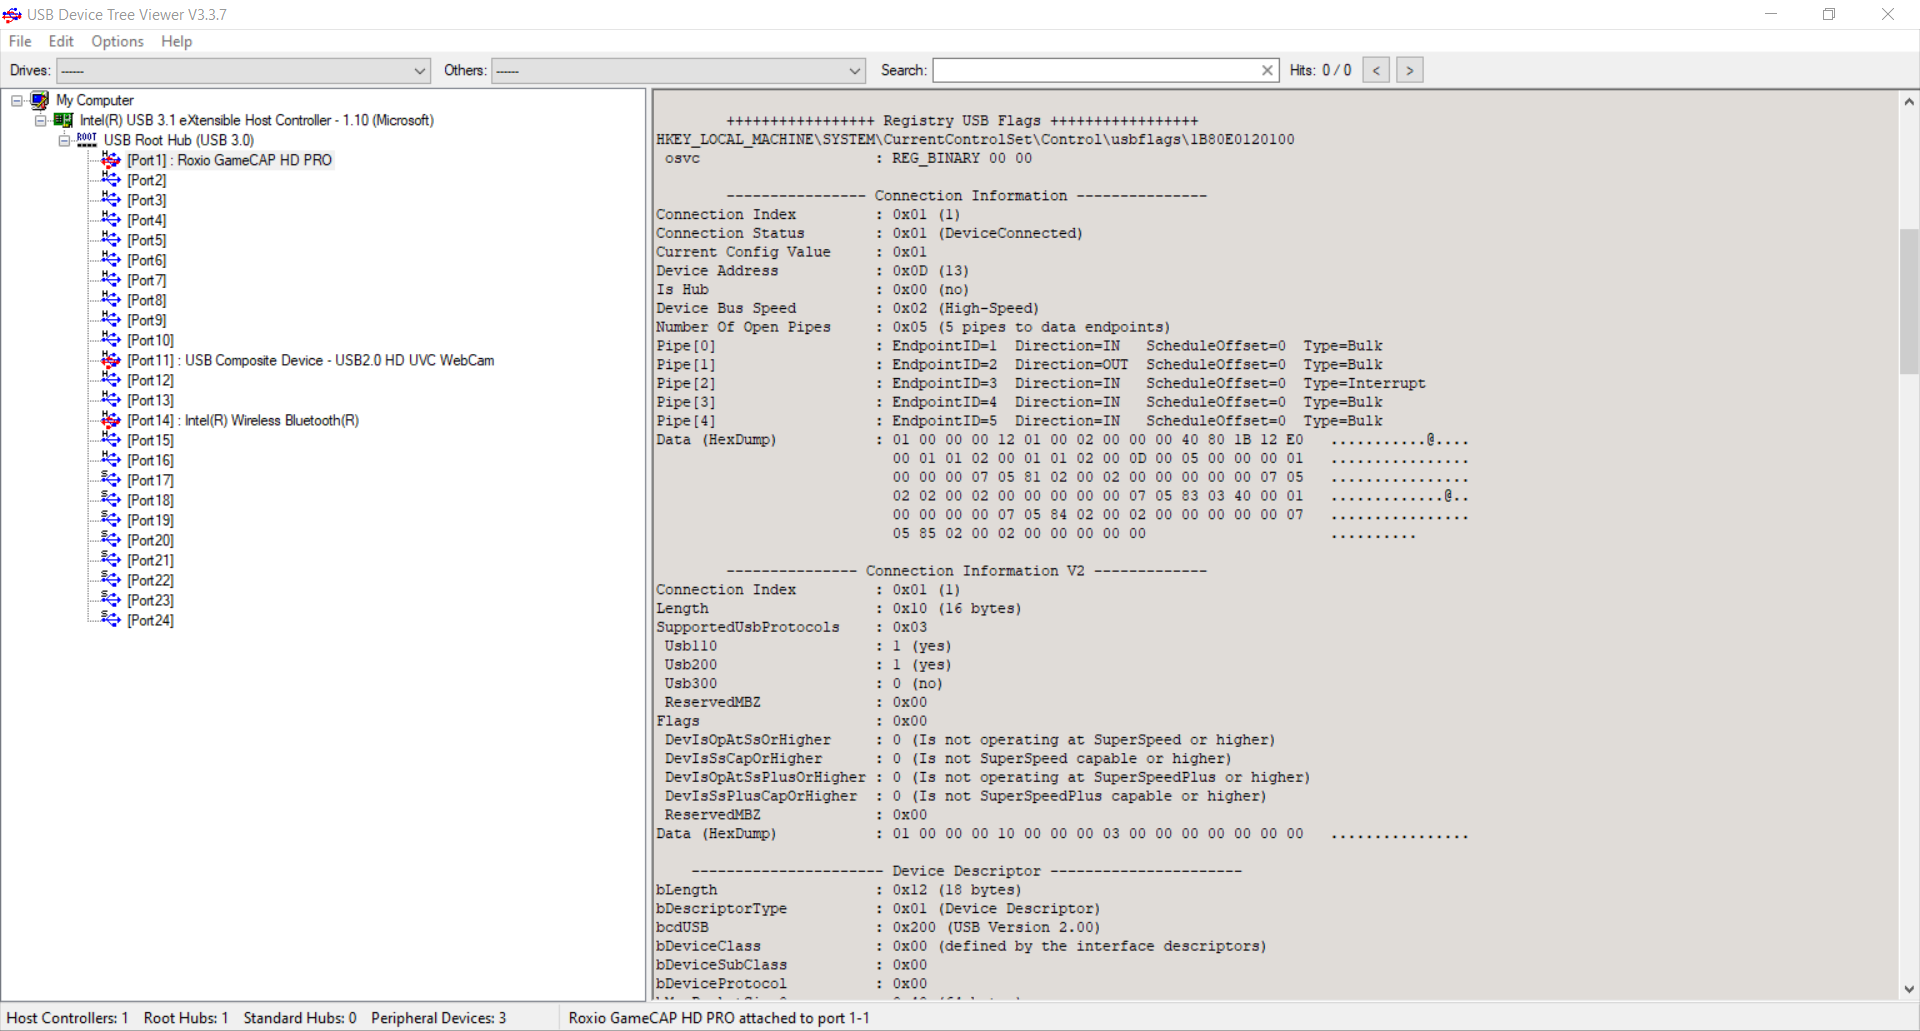This screenshot has width=1920, height=1031.
Task: Select the Port19 tree item label
Action: tap(150, 520)
